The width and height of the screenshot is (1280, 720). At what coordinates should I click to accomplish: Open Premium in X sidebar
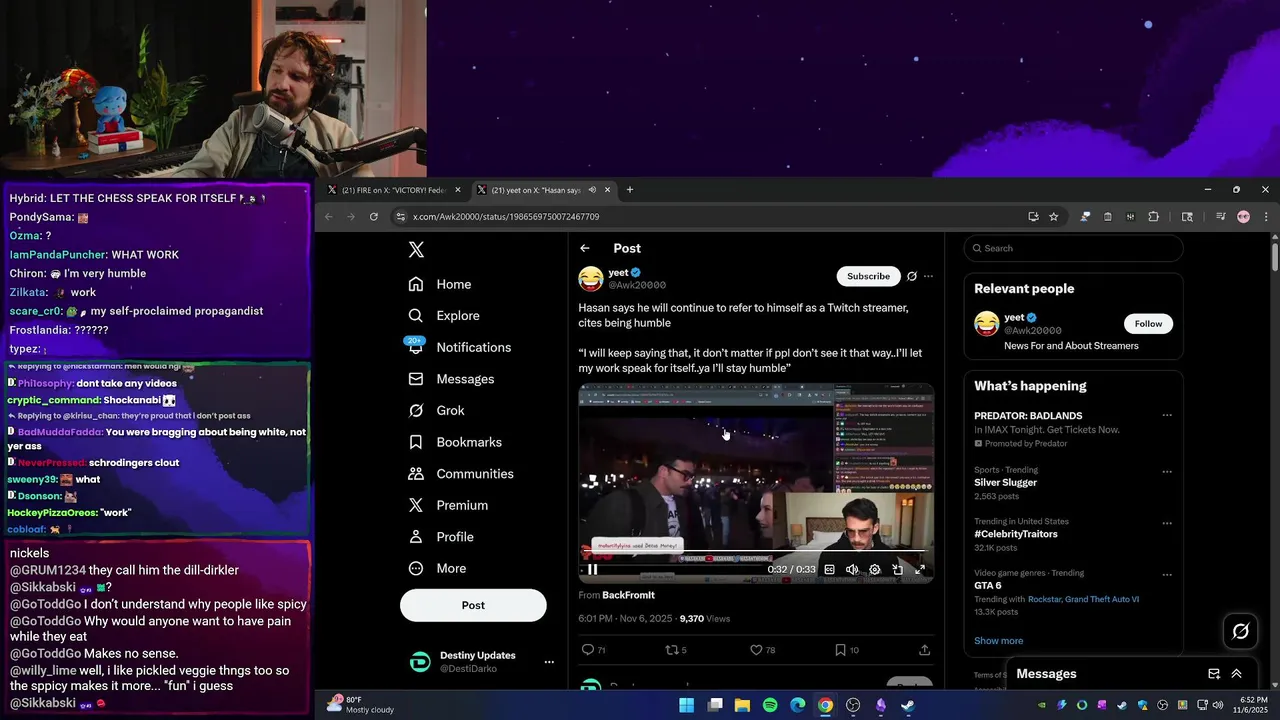point(449,505)
